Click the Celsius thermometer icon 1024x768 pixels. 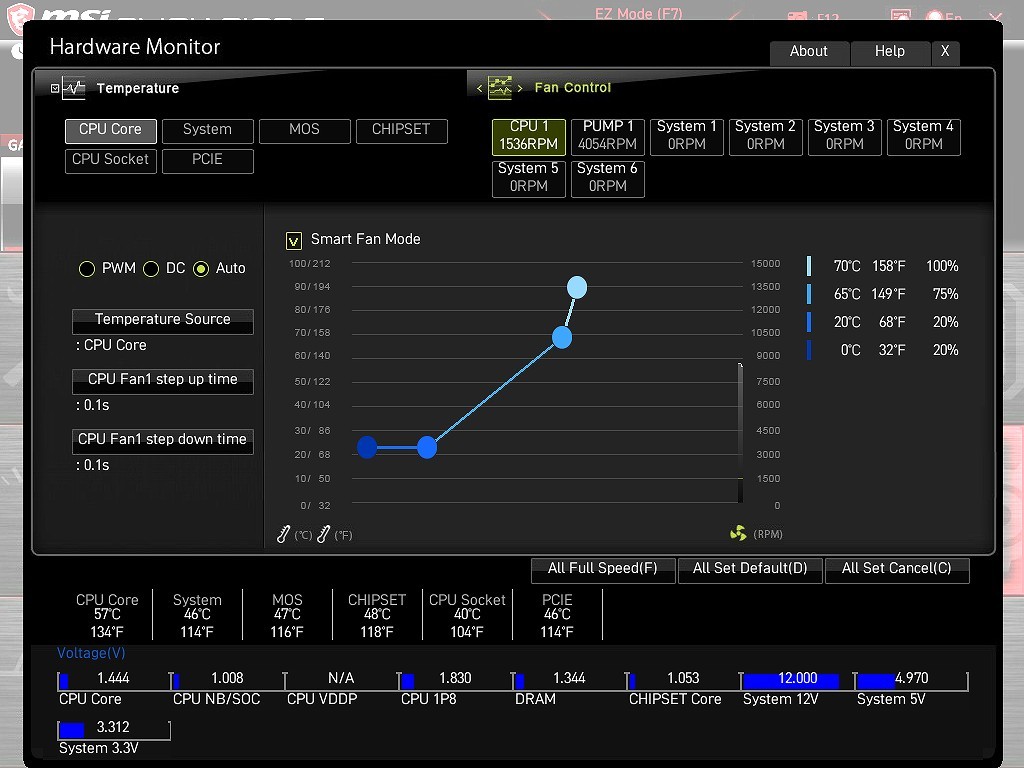tap(284, 535)
